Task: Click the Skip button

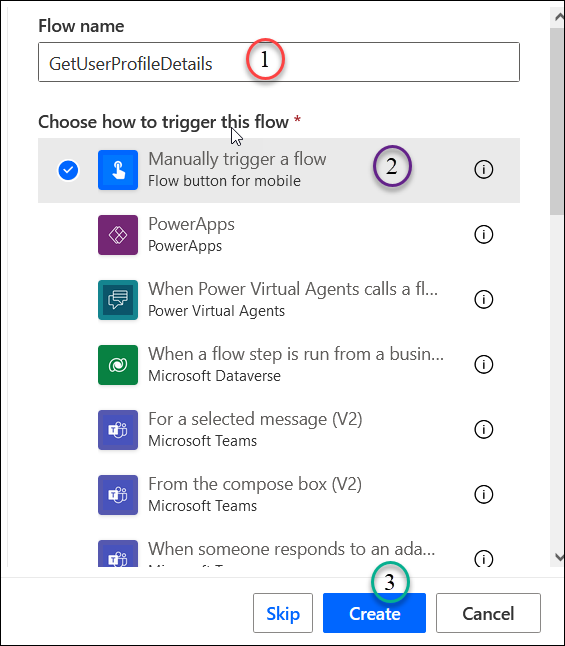Action: pyautogui.click(x=283, y=613)
